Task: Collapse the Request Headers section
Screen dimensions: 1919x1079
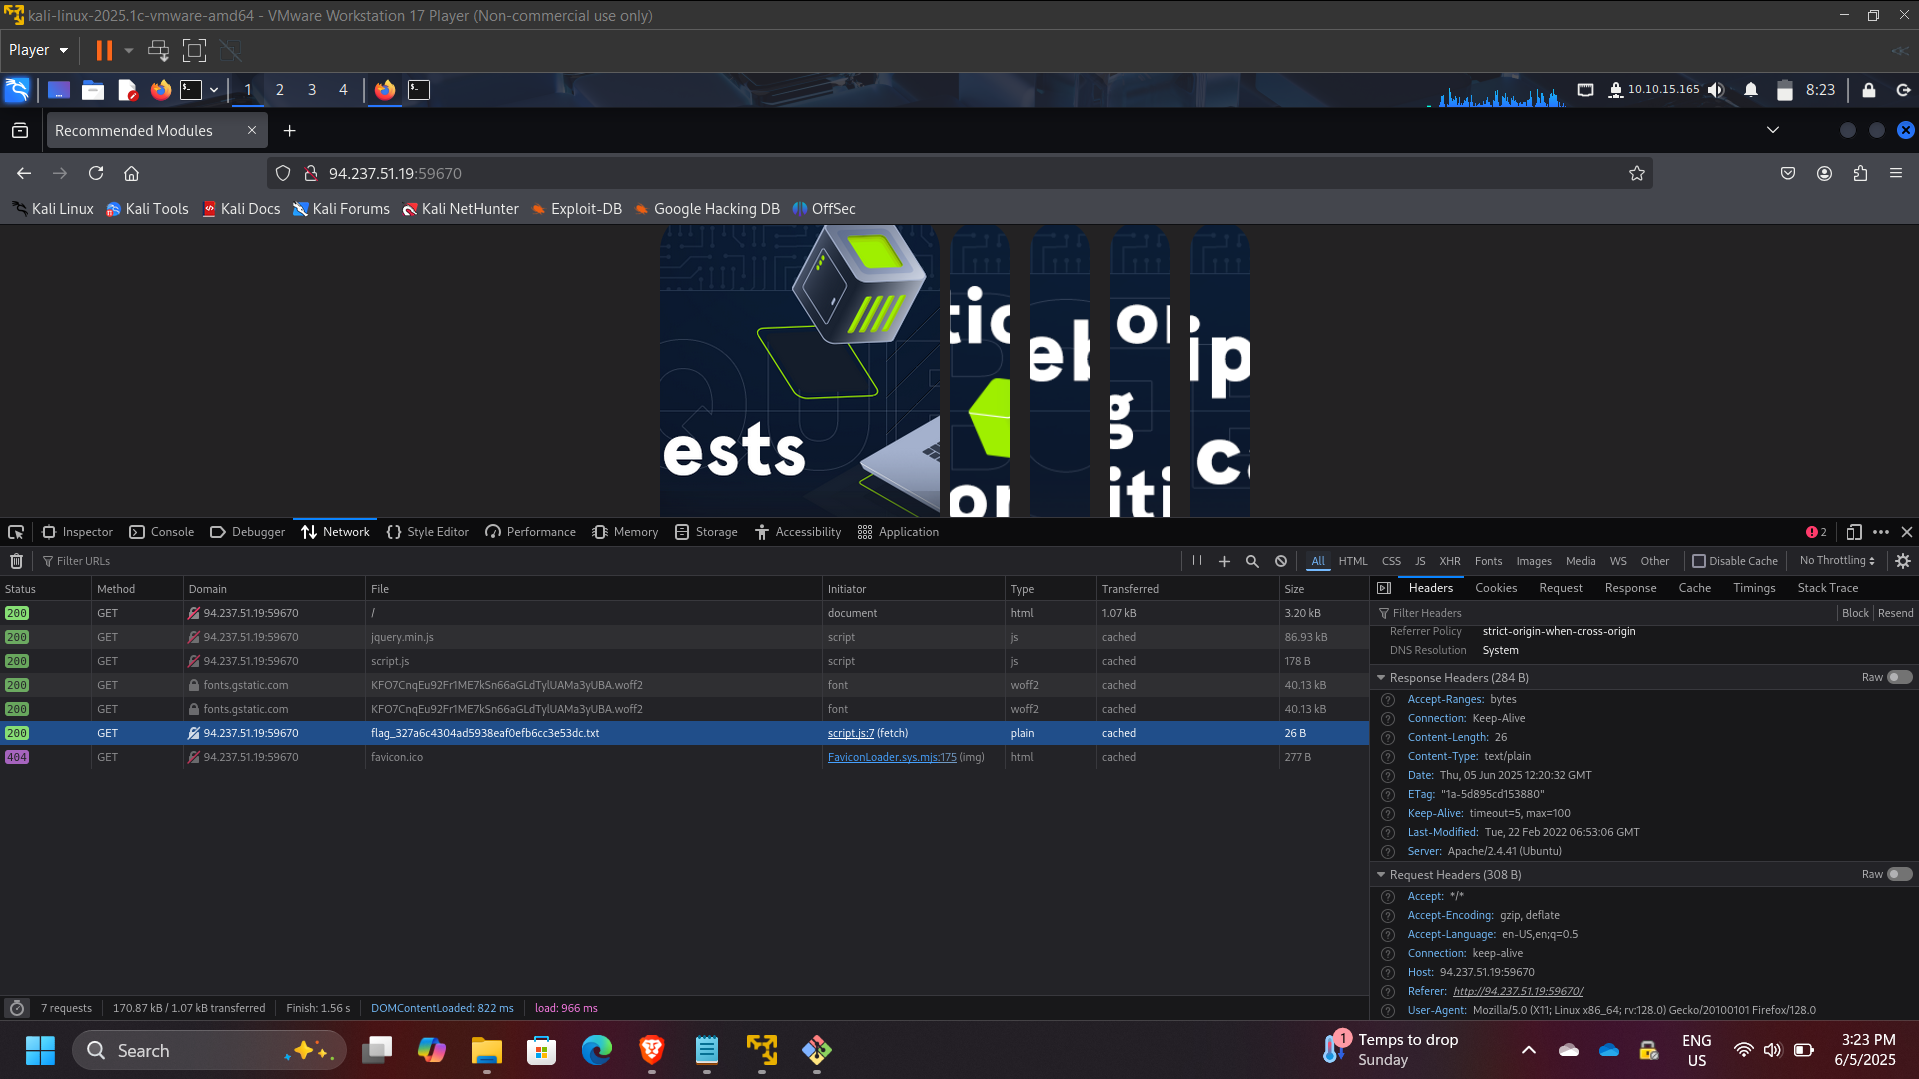Action: pos(1381,874)
